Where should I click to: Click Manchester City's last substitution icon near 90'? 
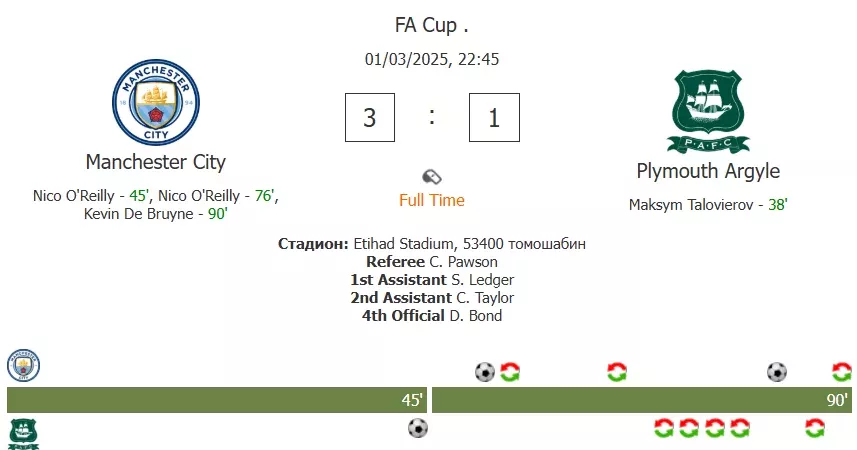842,372
